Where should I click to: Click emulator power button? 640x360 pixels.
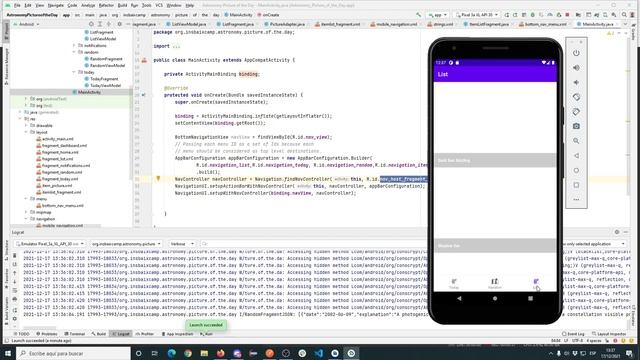(576, 53)
